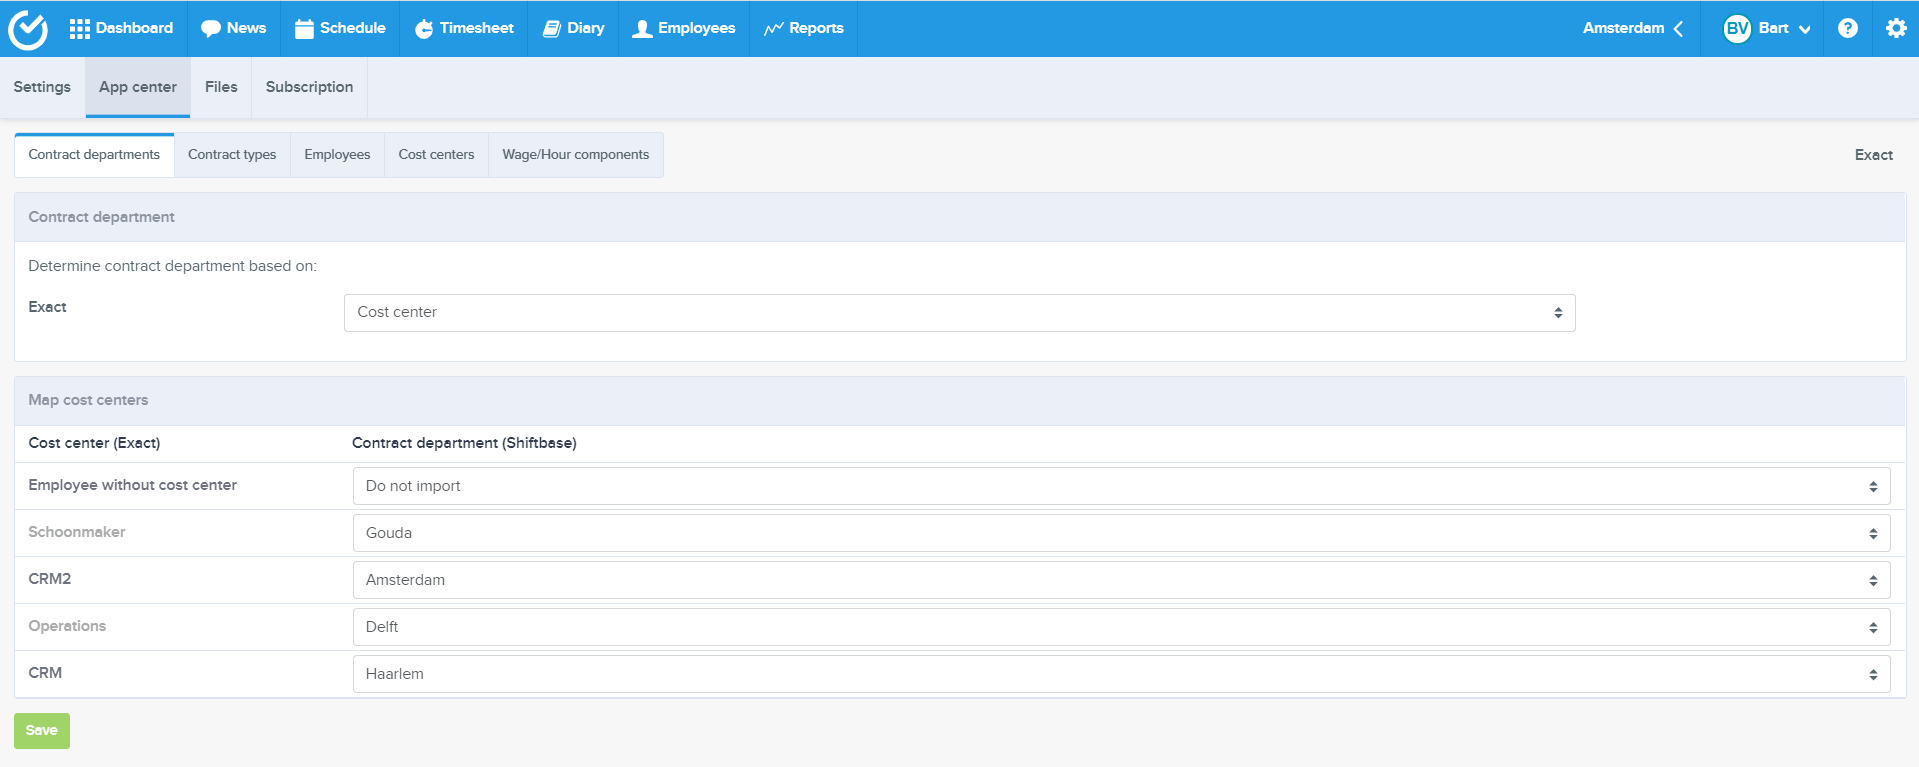Open the CRM Haarlem dropdown
This screenshot has width=1919, height=767.
point(1121,674)
